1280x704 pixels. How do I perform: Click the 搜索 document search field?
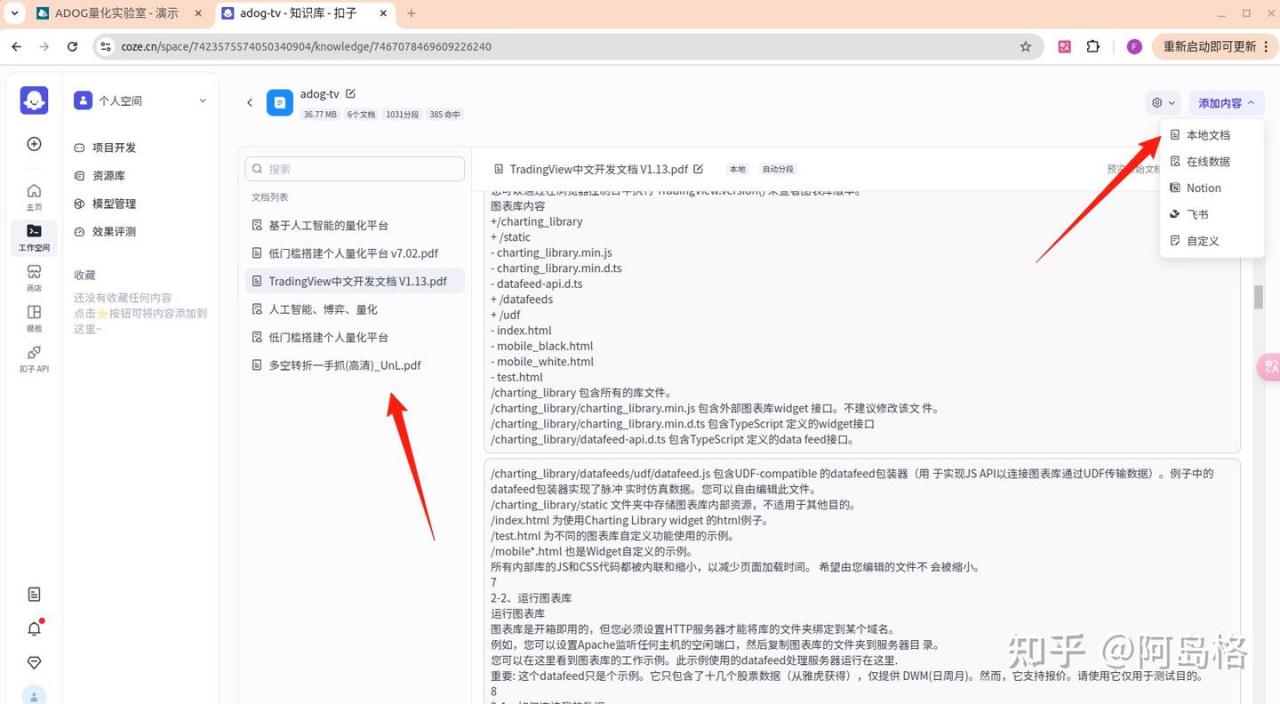(355, 169)
